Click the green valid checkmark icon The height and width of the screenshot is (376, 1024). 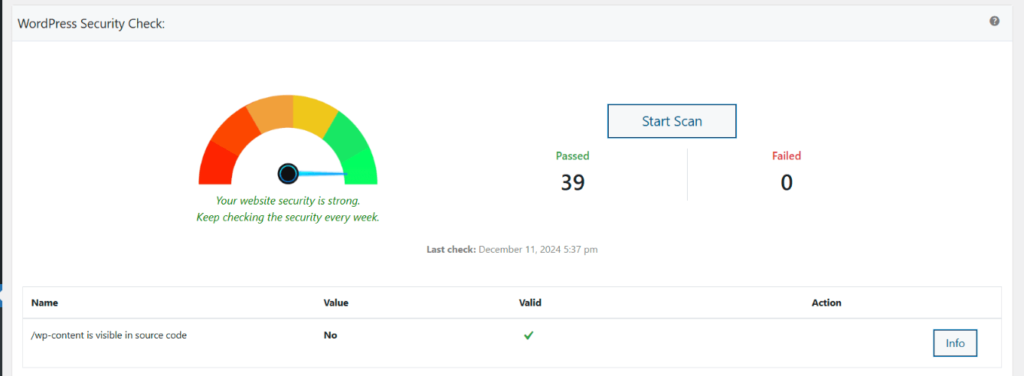coord(528,336)
